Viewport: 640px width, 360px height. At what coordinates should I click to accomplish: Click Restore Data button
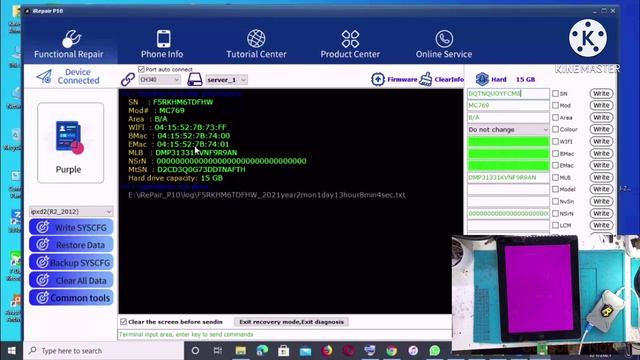tap(71, 245)
